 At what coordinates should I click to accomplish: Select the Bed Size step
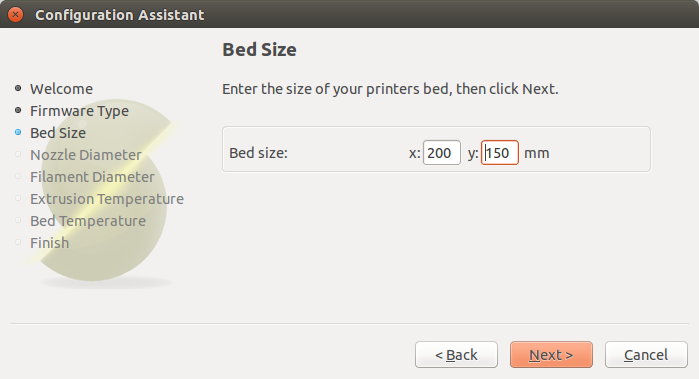58,133
